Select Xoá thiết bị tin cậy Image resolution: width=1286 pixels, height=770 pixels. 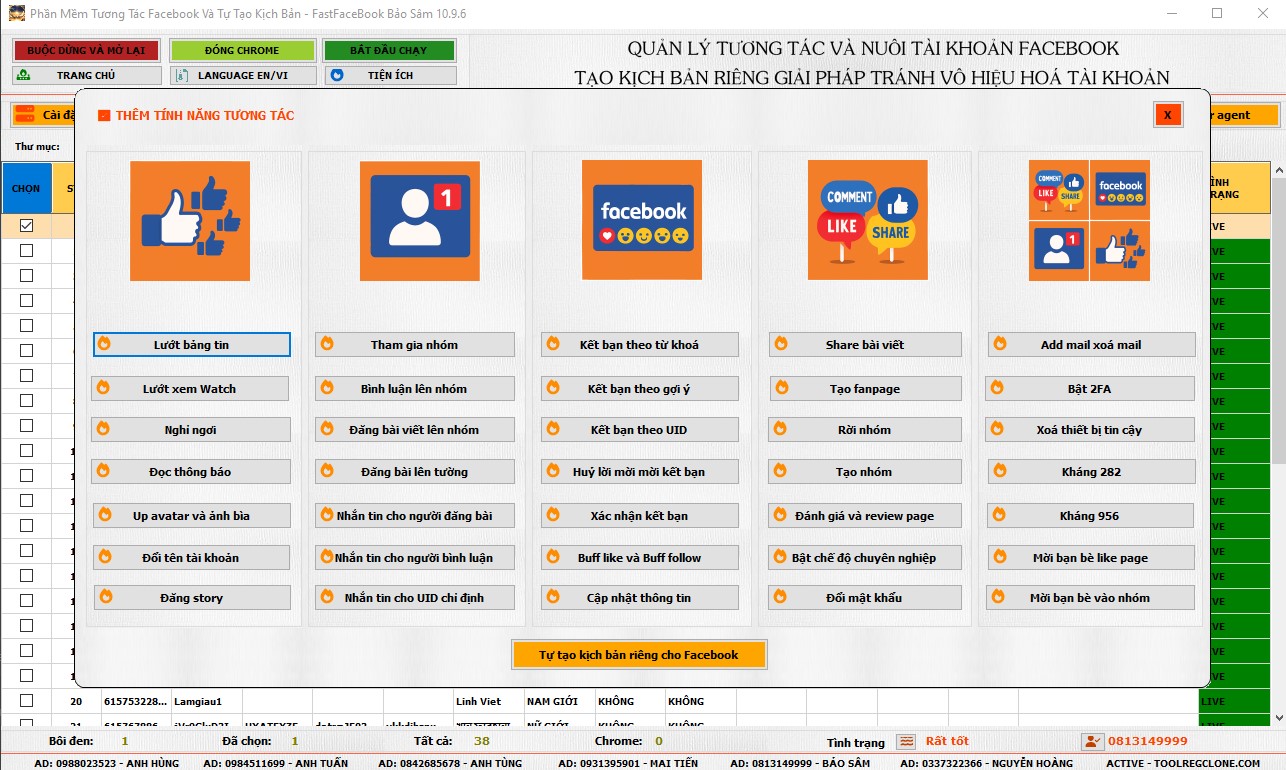point(1090,430)
